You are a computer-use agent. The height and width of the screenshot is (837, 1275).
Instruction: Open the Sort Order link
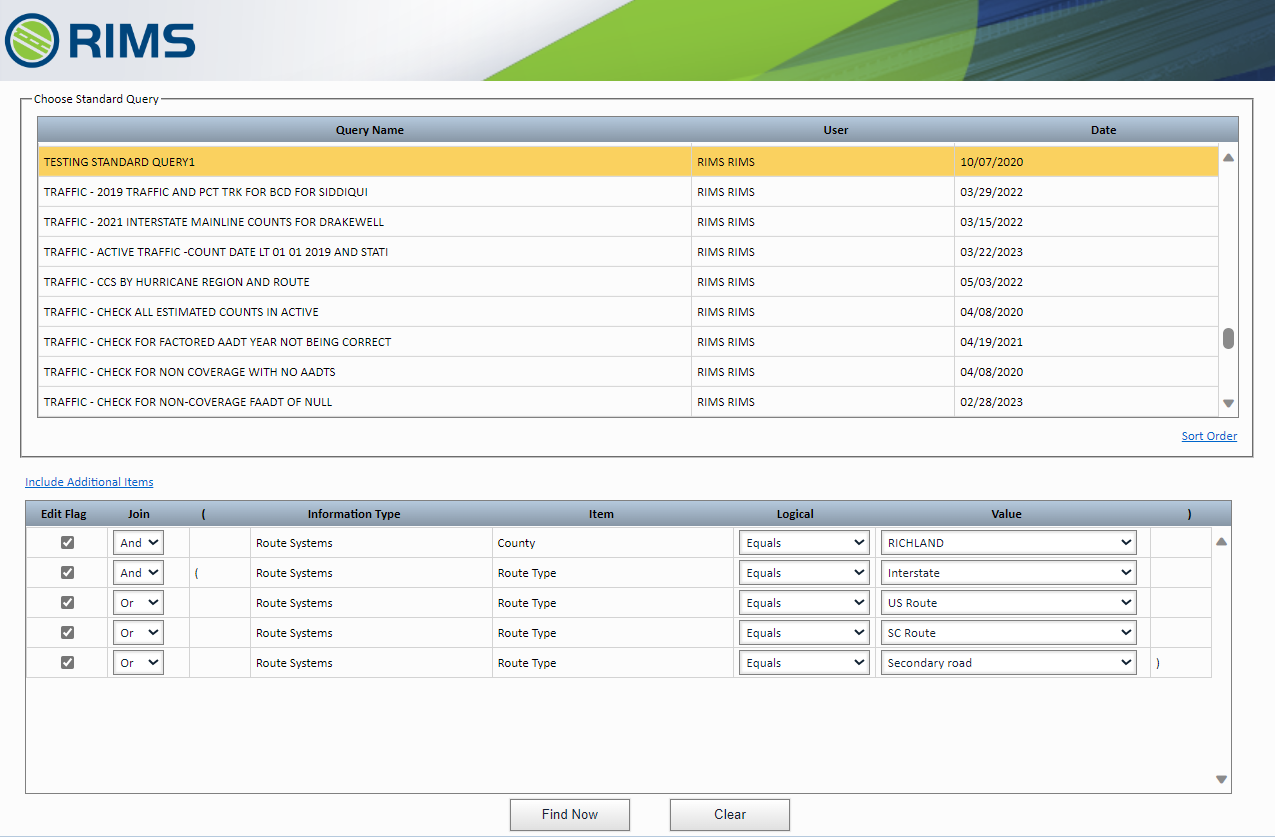tap(1209, 436)
